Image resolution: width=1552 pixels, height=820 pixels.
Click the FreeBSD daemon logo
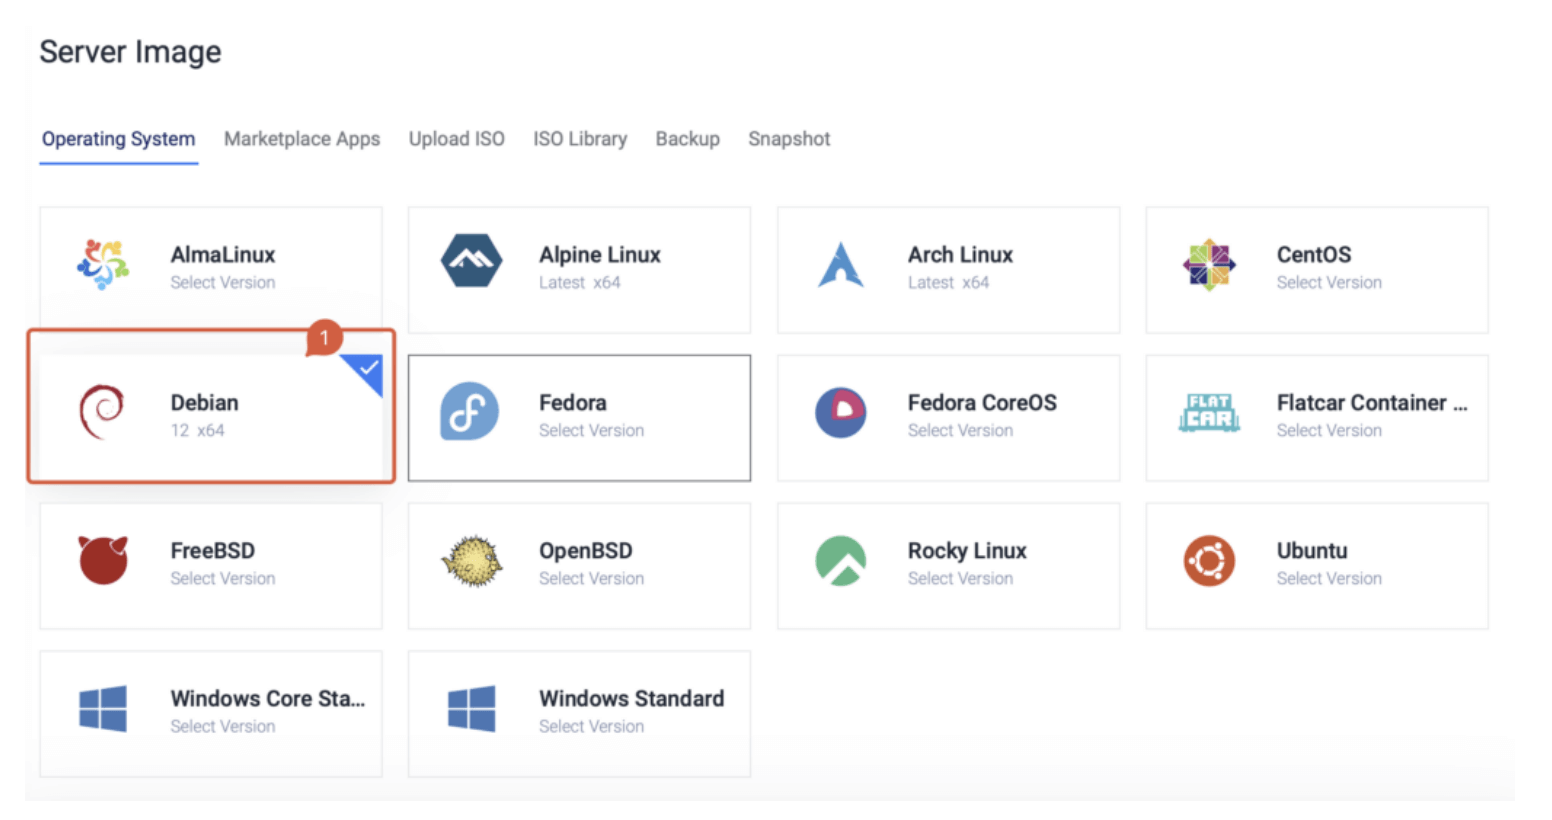103,559
